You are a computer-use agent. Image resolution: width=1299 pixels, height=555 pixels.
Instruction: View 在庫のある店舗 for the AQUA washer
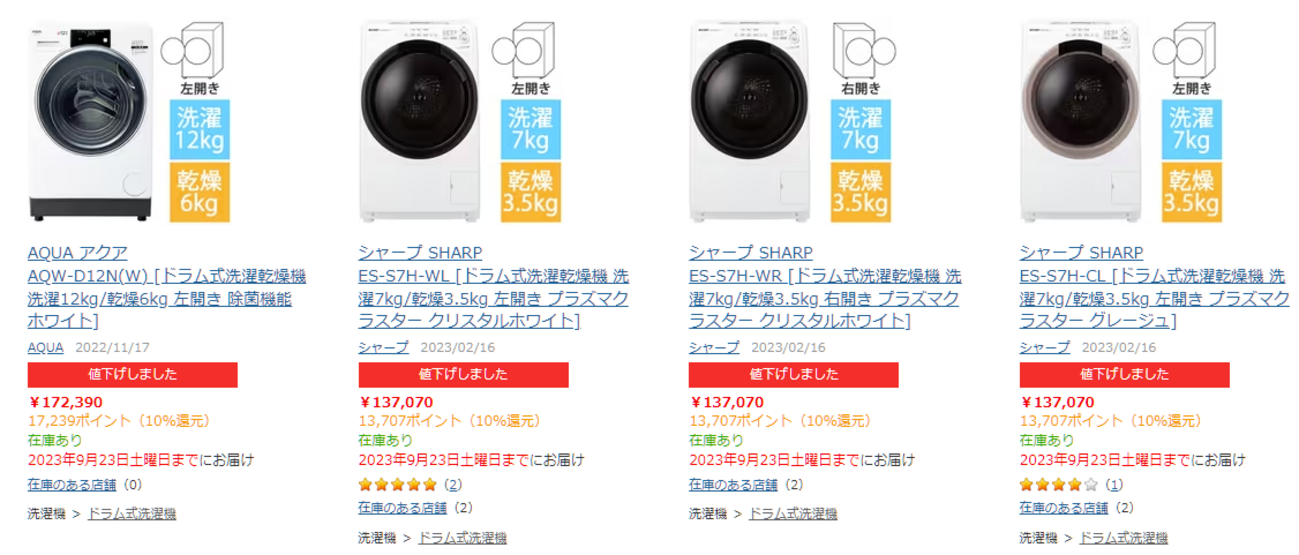[71, 485]
